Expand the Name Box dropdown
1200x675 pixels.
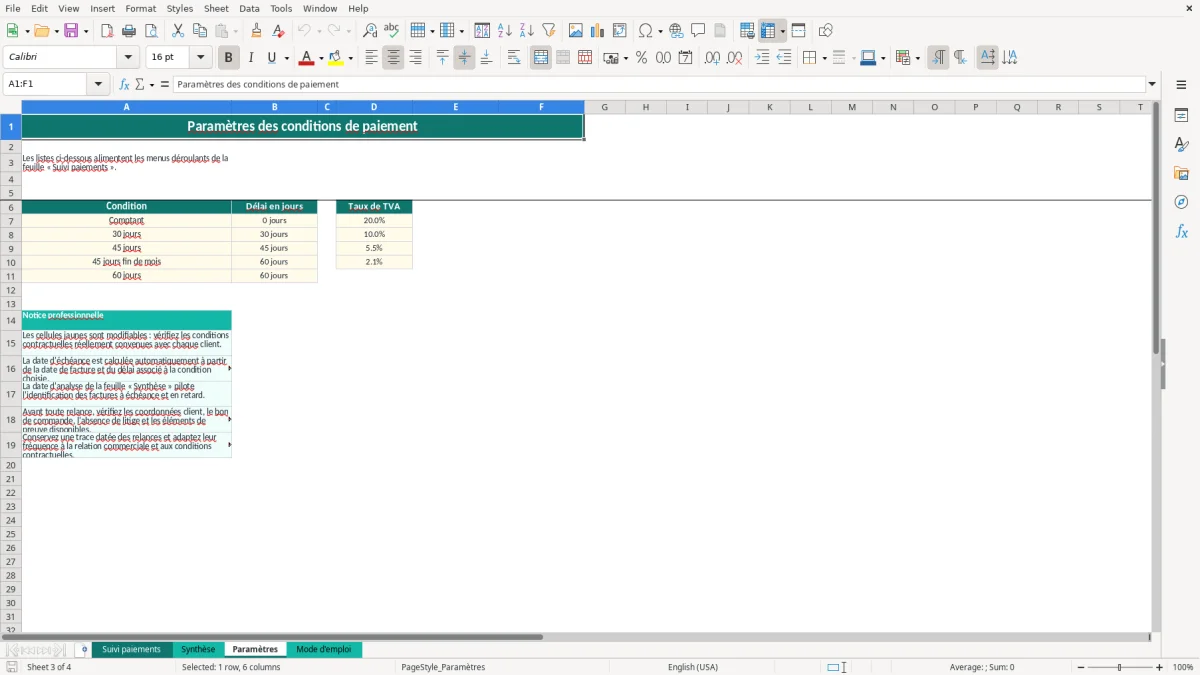coord(99,84)
